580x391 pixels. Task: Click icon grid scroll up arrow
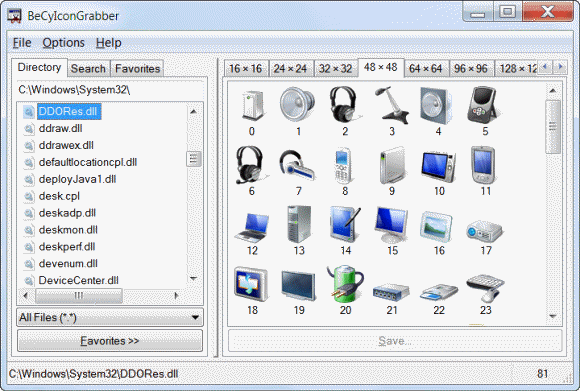553,90
